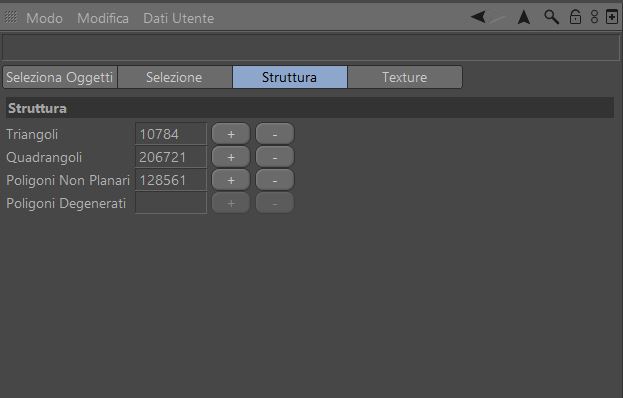
Task: Click plus button for Triangoli
Action: pos(231,134)
